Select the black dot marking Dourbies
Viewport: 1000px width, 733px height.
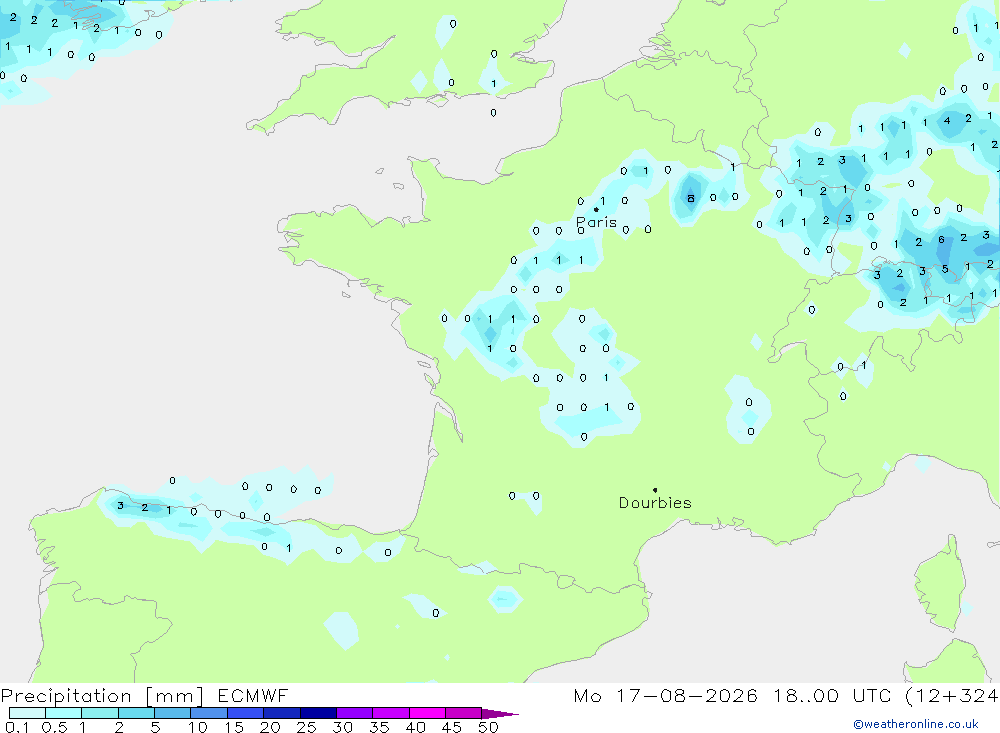[x=655, y=490]
